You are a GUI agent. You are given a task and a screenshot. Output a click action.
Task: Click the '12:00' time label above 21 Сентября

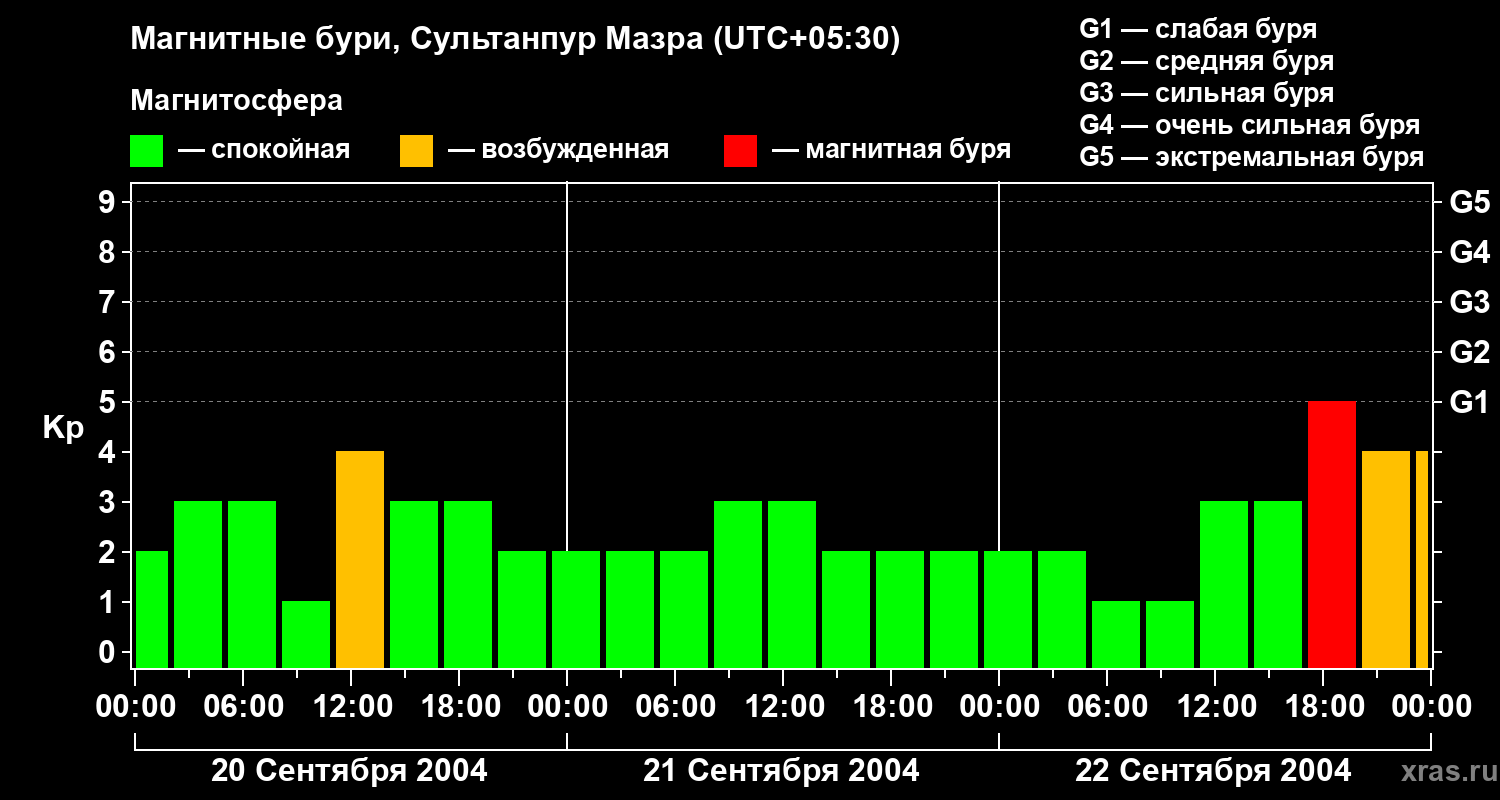(783, 707)
